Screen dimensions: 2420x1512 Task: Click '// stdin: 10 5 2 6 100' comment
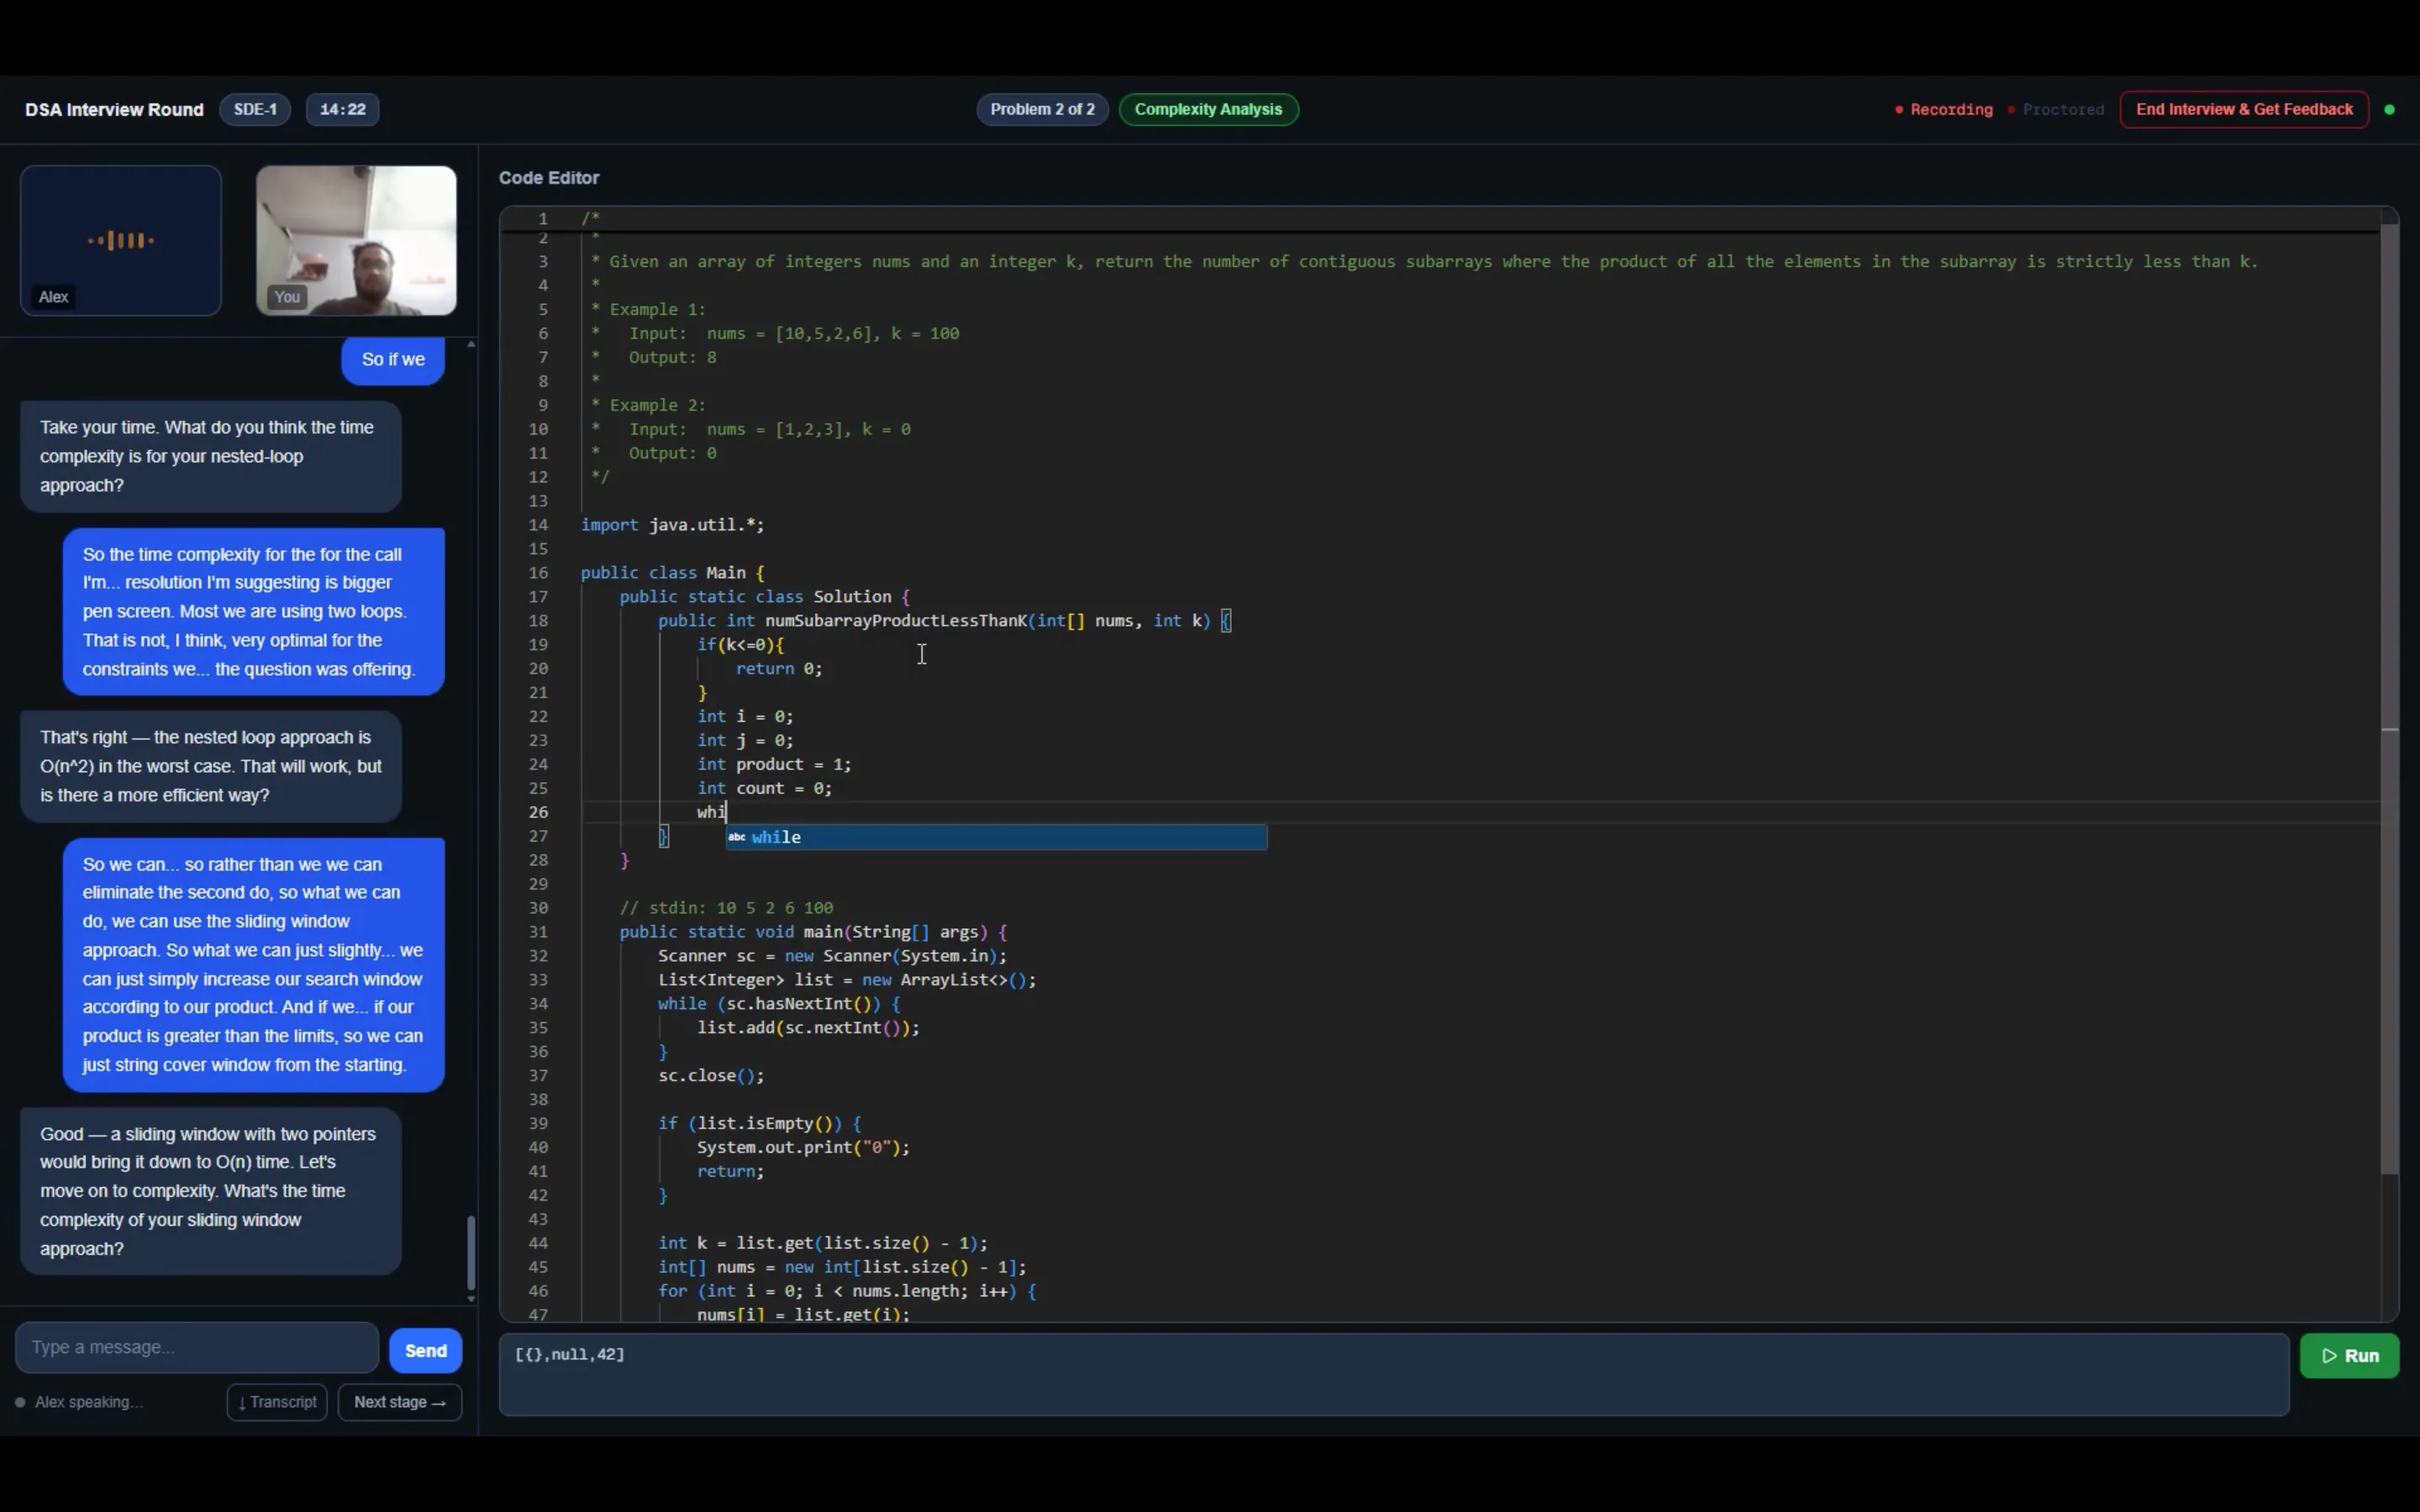click(x=726, y=908)
